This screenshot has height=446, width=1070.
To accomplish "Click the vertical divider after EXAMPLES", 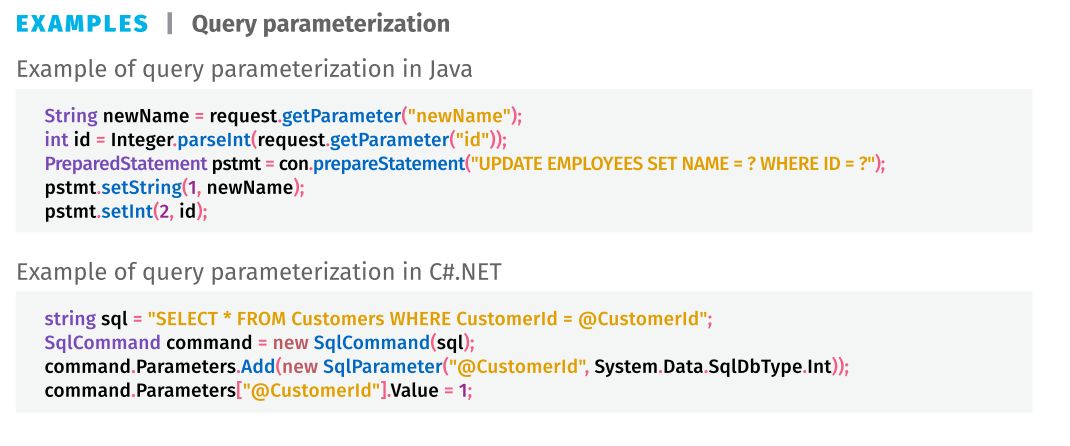I will coord(169,24).
